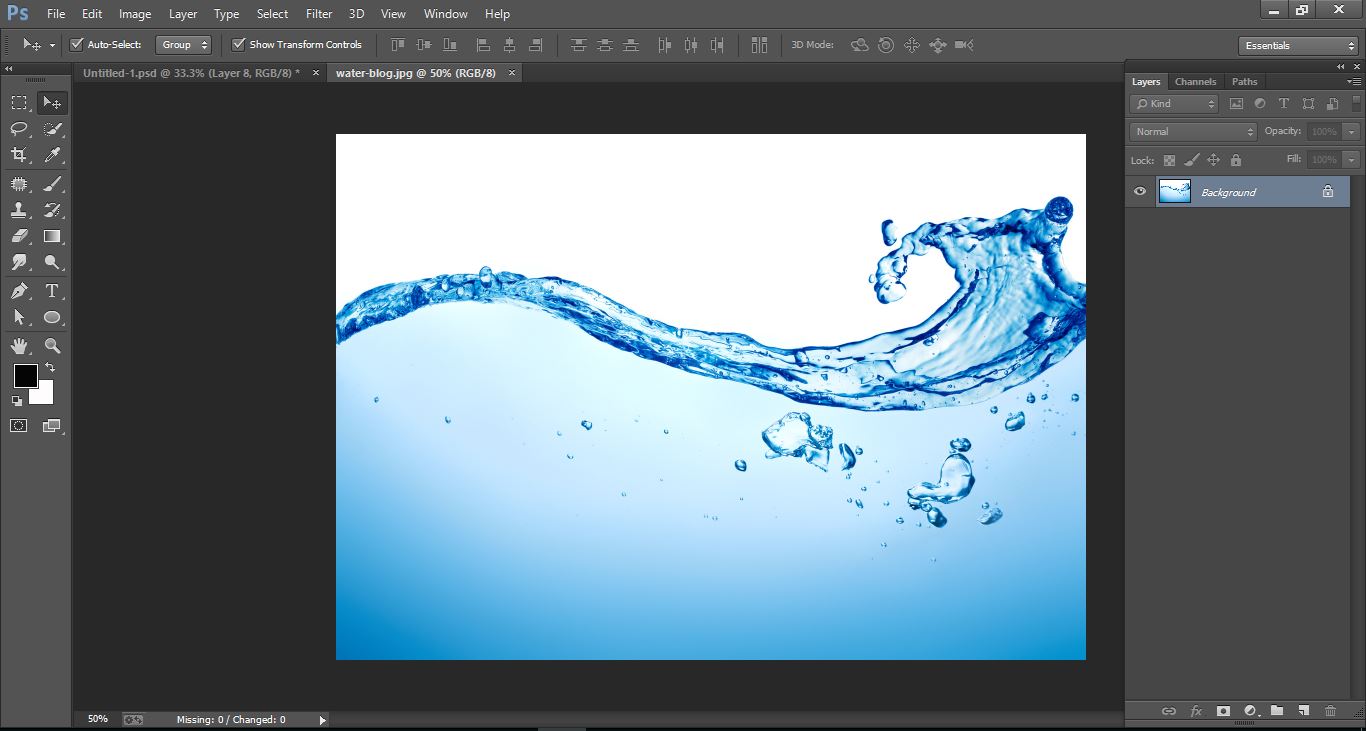
Task: Hide the Background layer
Action: [x=1139, y=191]
